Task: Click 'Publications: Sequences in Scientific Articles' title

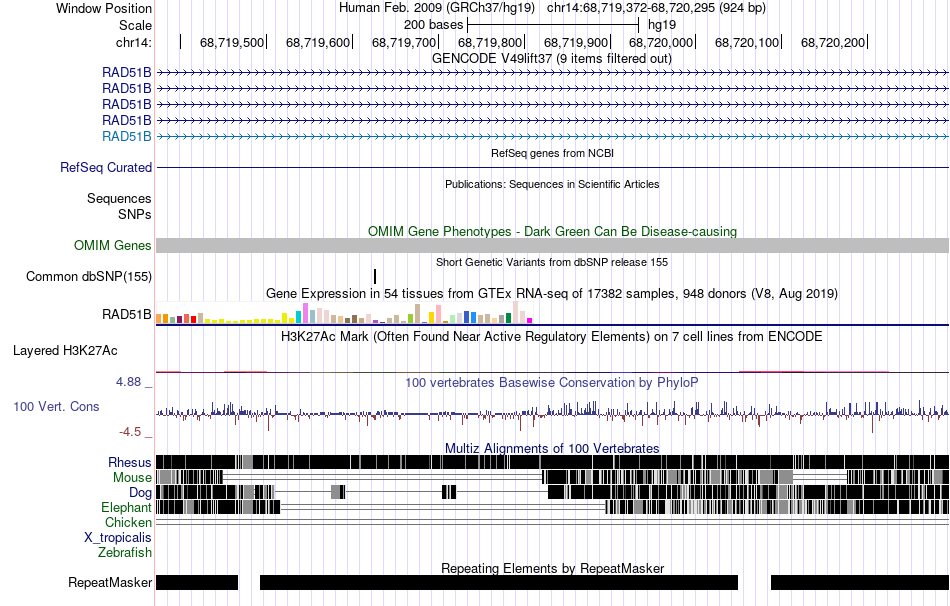Action: click(x=552, y=184)
